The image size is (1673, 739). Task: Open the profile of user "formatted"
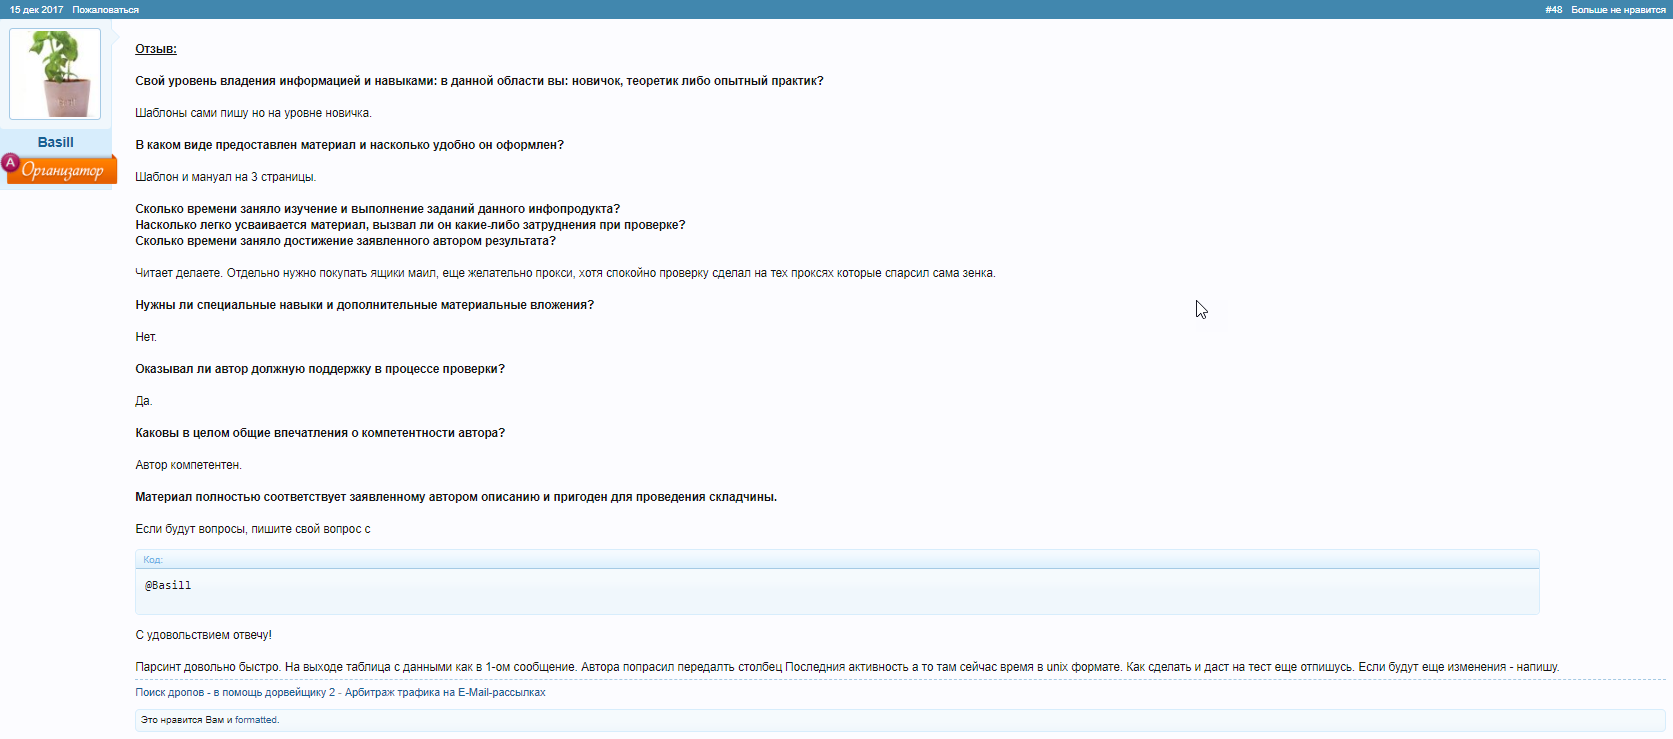click(x=256, y=720)
